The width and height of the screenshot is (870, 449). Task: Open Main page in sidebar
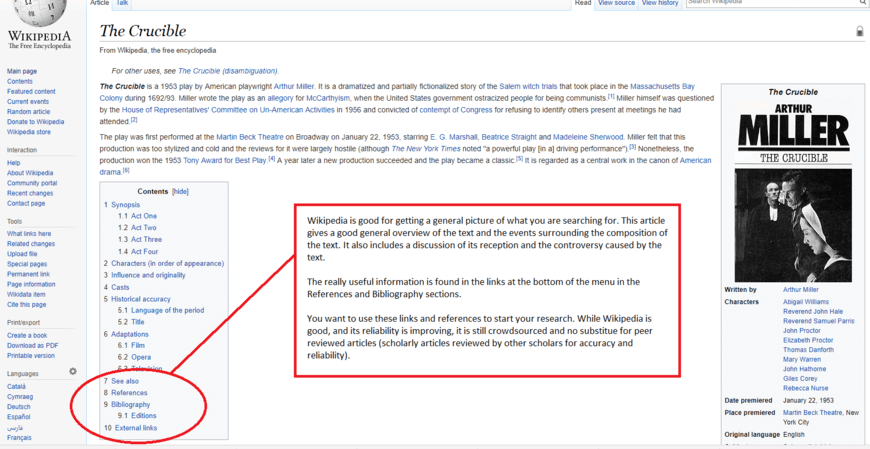[22, 72]
